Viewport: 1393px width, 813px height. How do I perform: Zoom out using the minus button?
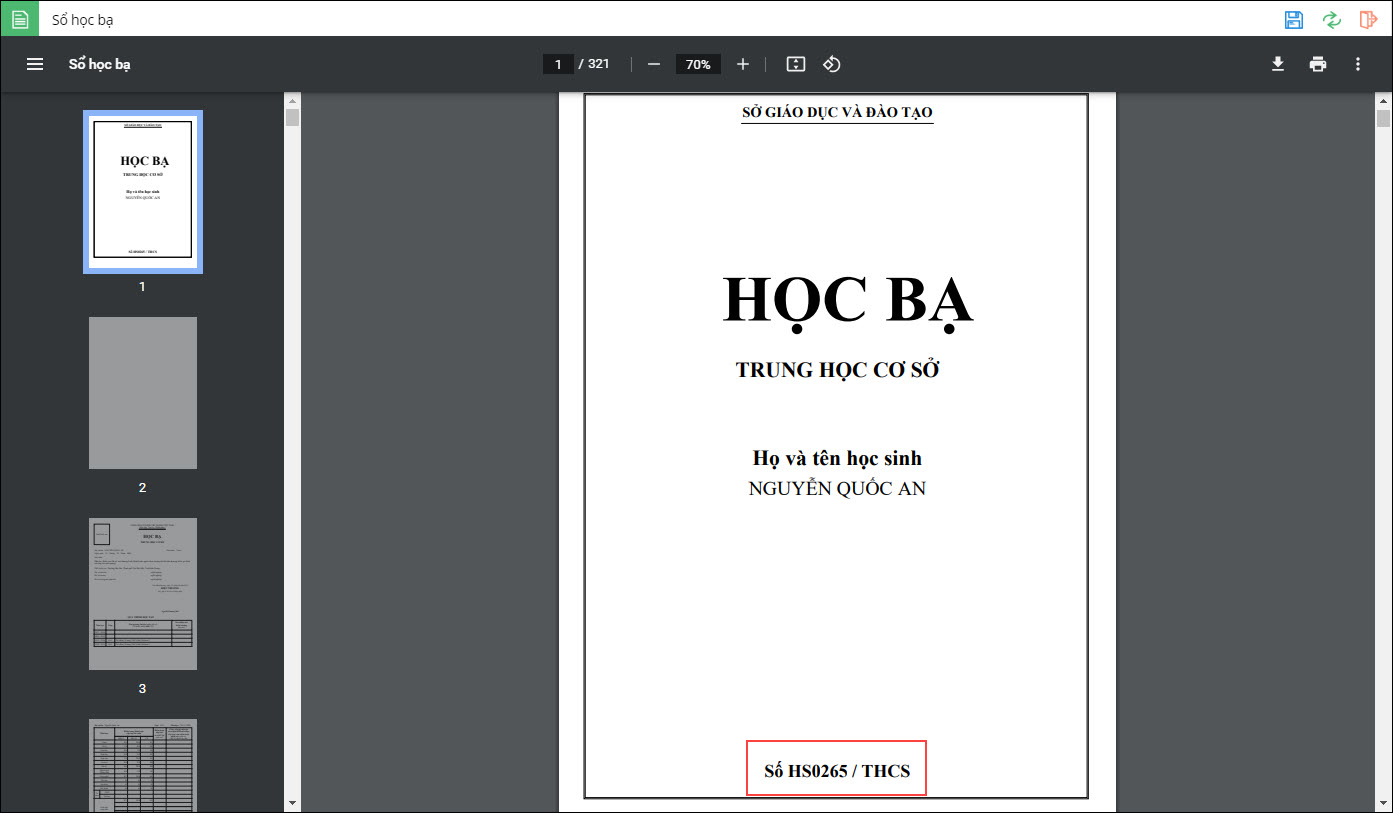[x=654, y=64]
